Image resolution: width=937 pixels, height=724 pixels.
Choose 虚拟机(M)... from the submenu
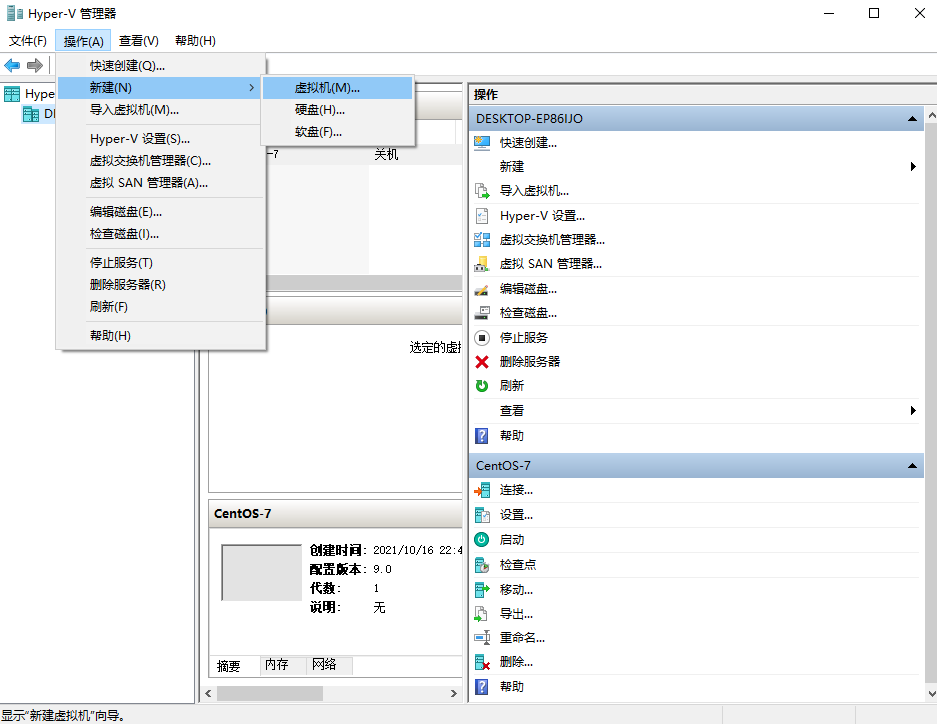(338, 88)
